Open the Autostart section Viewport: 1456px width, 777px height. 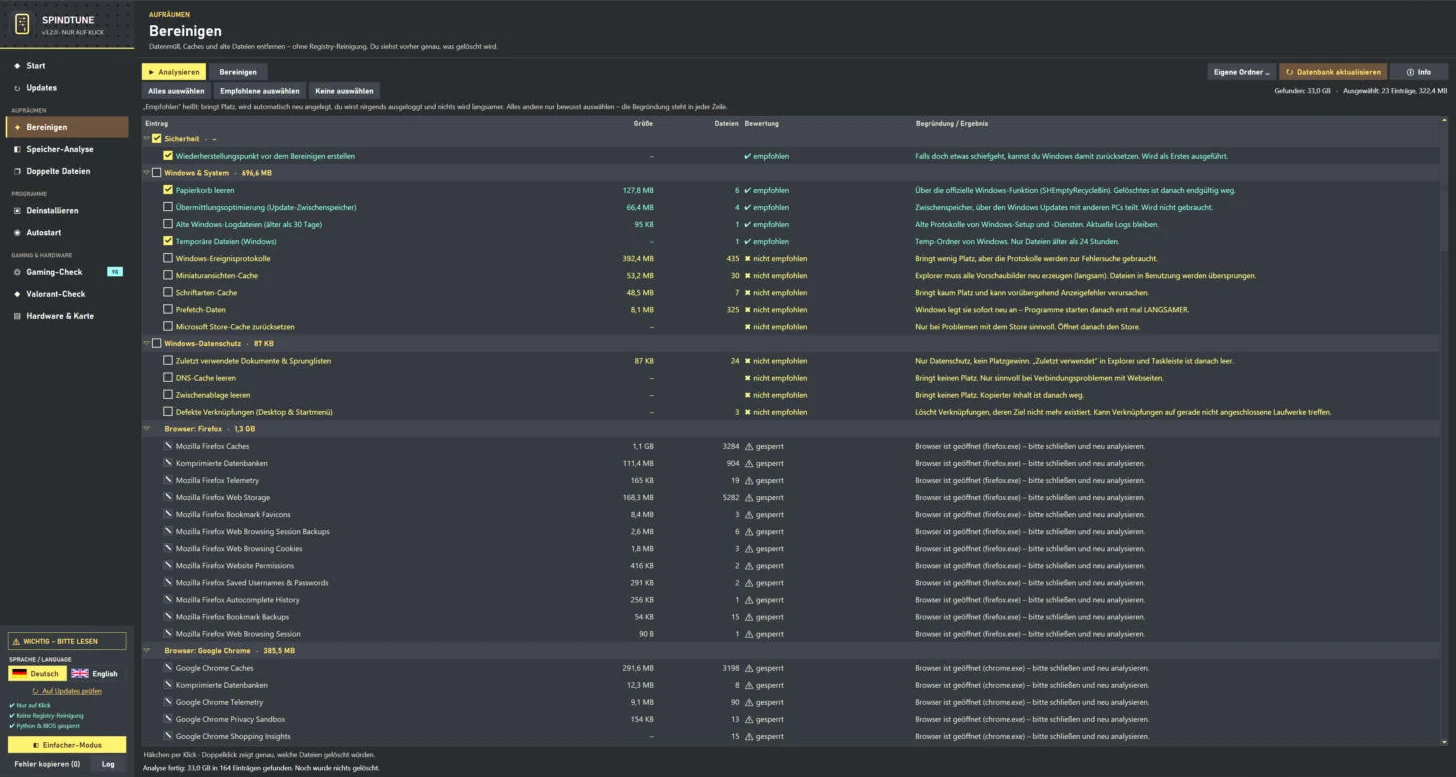click(x=66, y=232)
